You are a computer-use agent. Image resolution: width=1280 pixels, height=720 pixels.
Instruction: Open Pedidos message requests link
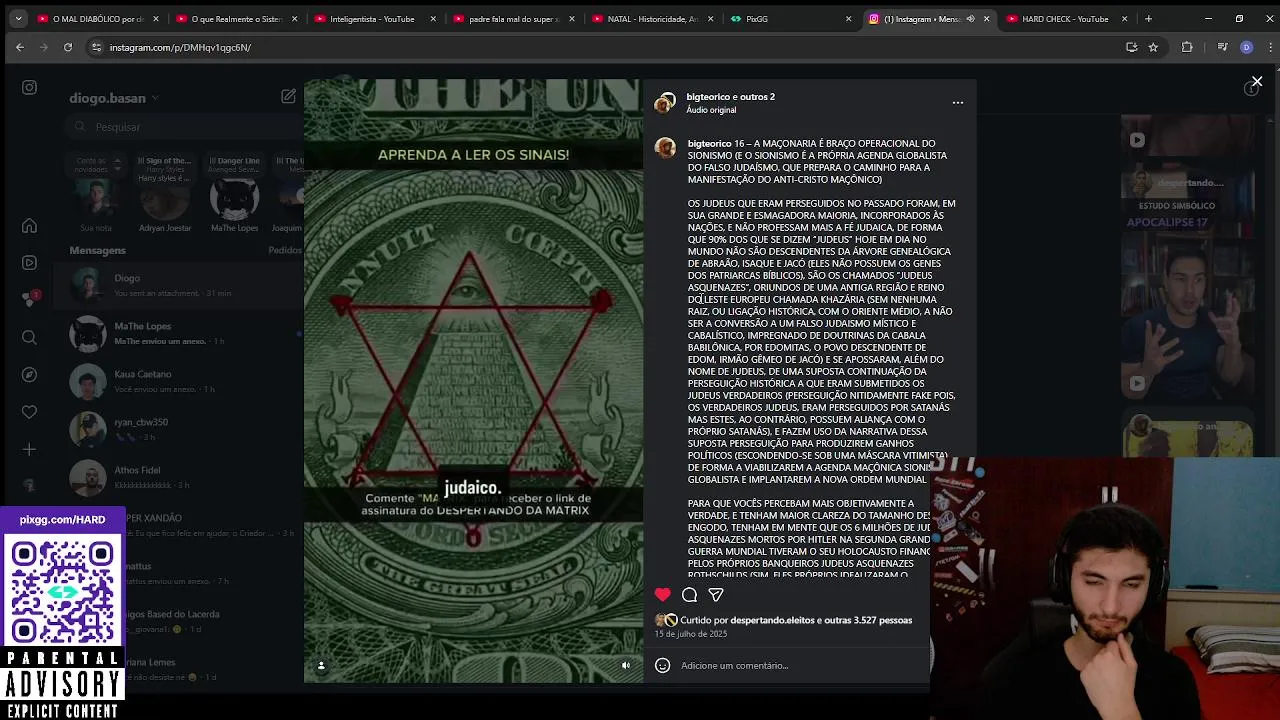(x=285, y=250)
